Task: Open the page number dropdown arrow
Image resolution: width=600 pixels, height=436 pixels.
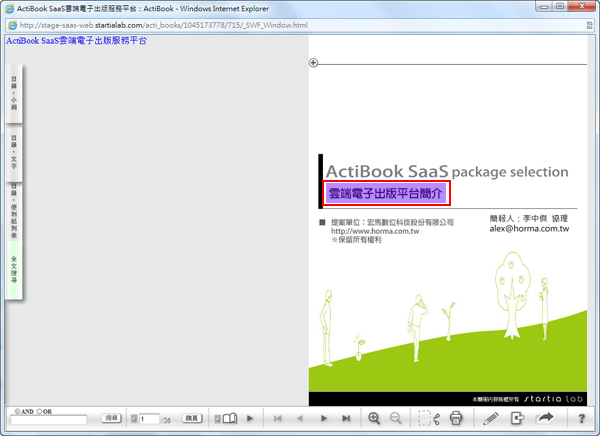Action: pyautogui.click(x=134, y=419)
